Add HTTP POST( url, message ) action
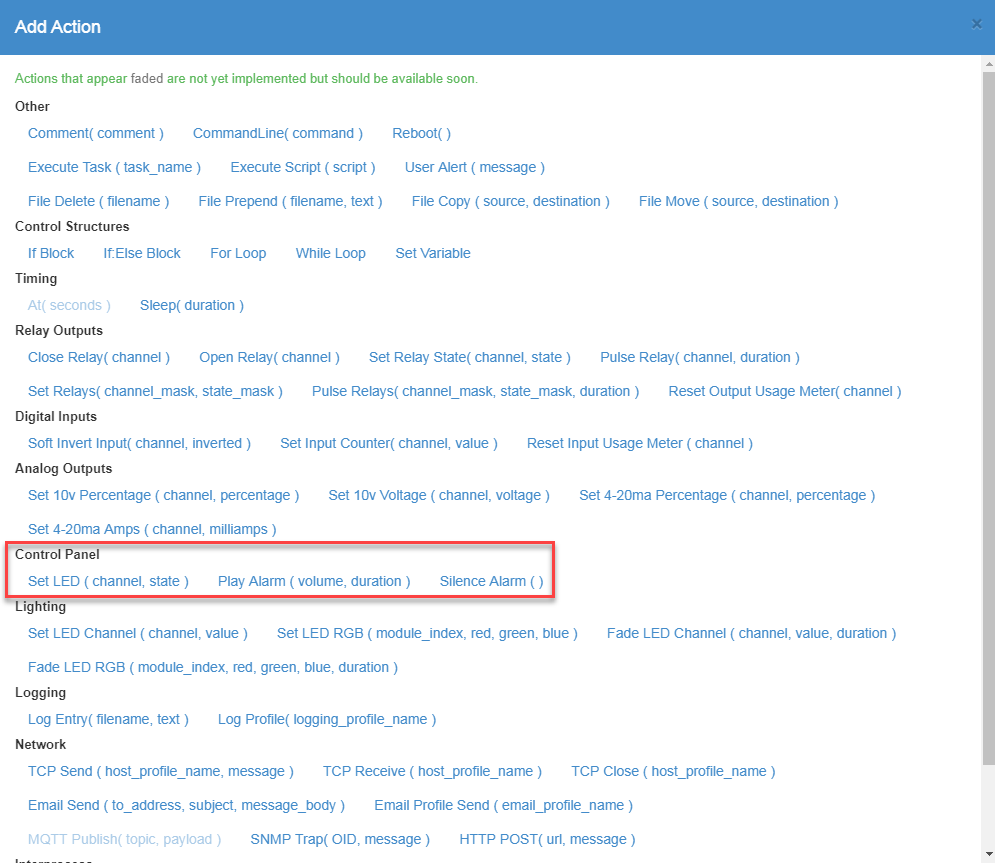The width and height of the screenshot is (995, 864). click(x=547, y=839)
